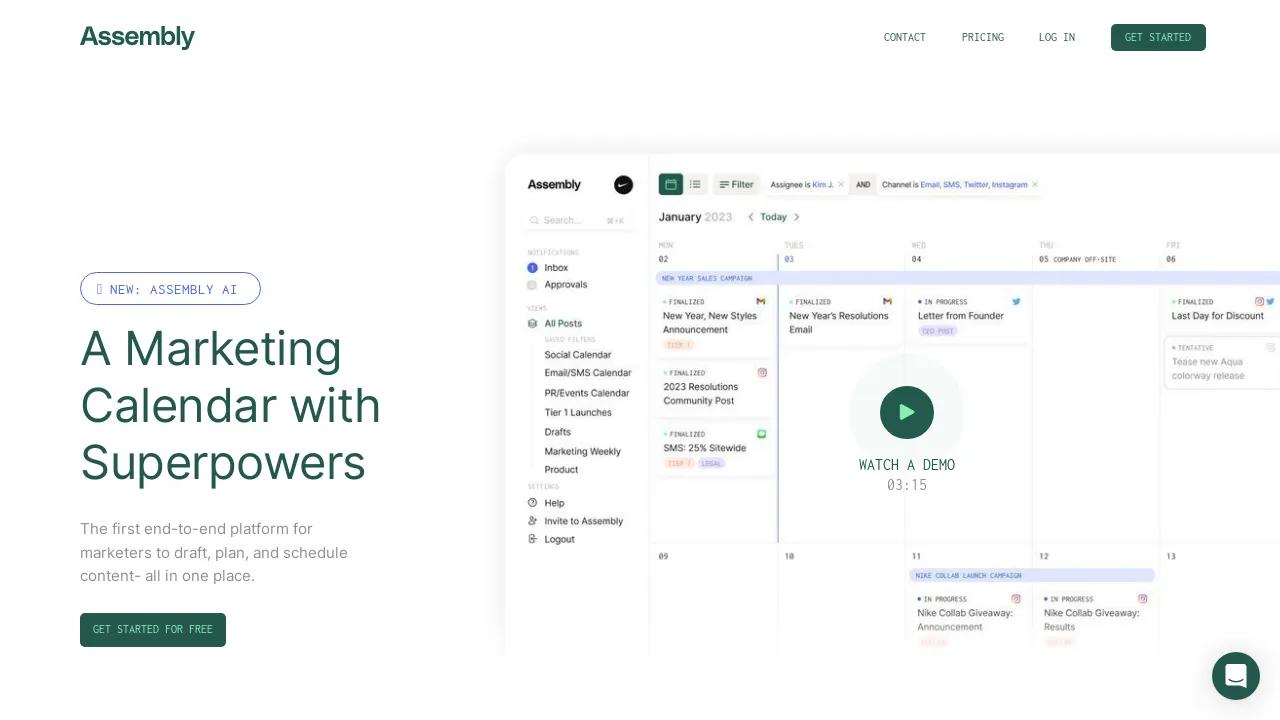Click the Nike logo avatar in sidebar
This screenshot has width=1280, height=720.
click(x=623, y=185)
